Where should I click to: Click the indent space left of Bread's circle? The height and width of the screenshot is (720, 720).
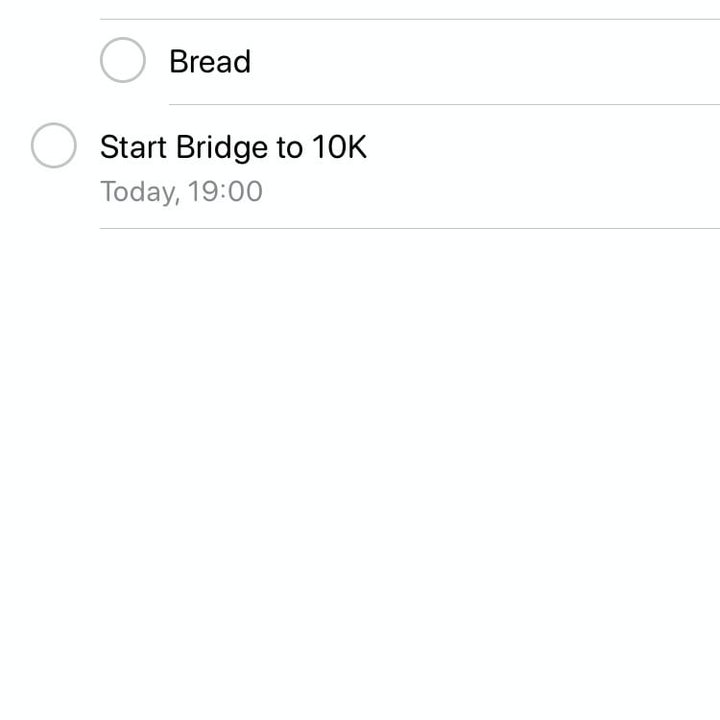tap(50, 62)
